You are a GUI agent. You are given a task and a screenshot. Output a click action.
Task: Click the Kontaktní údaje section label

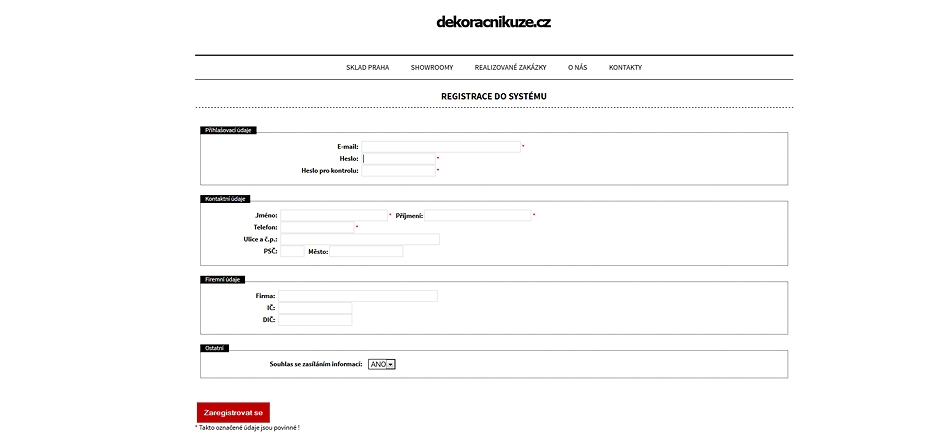tap(225, 199)
